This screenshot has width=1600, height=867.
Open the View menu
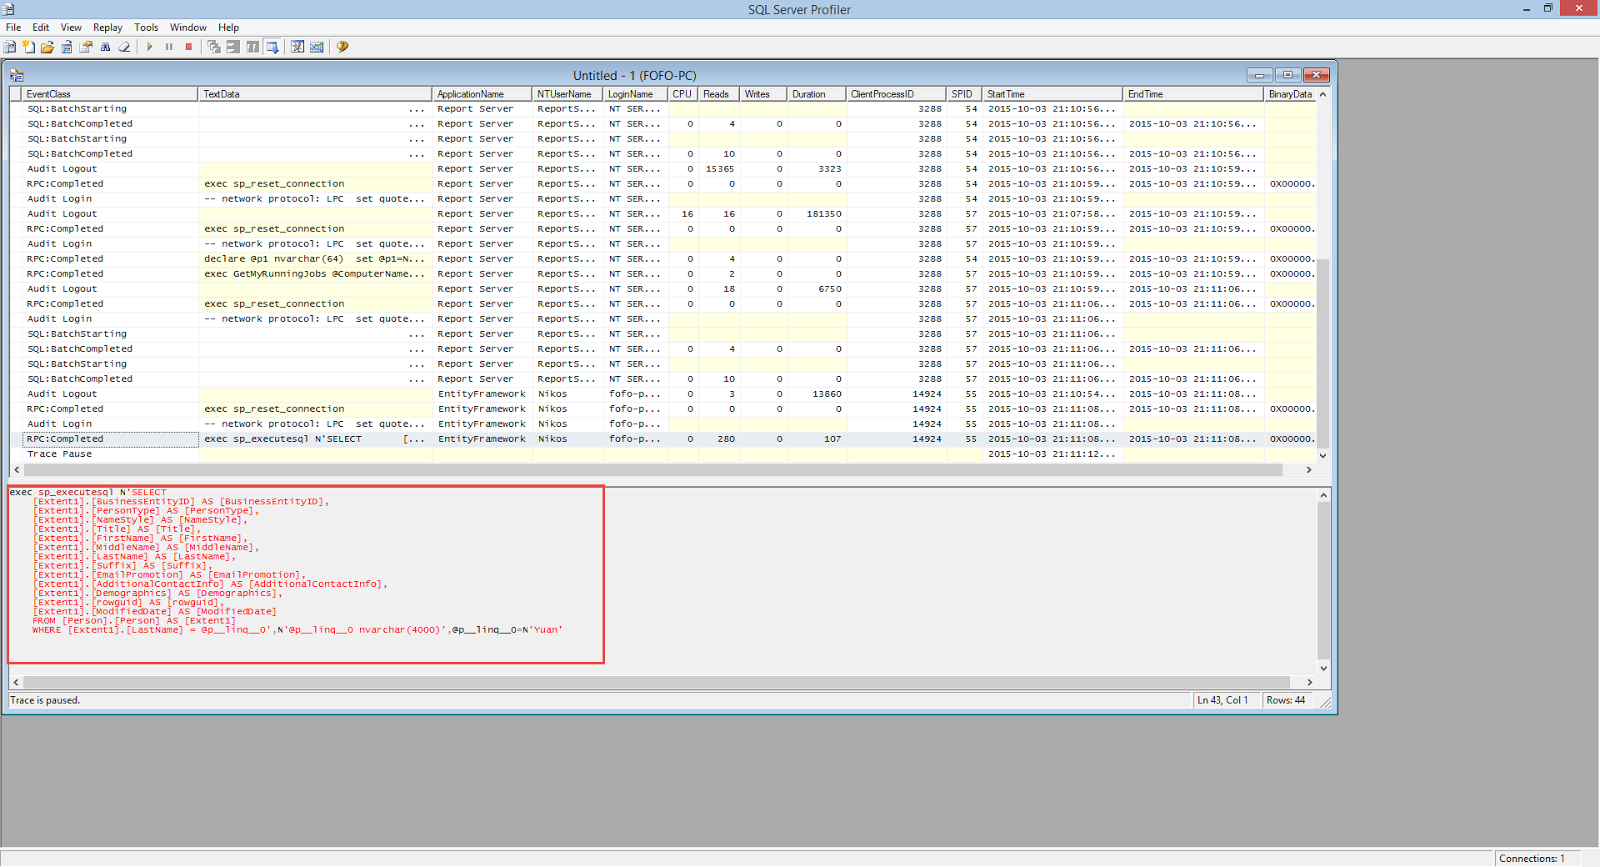(71, 28)
